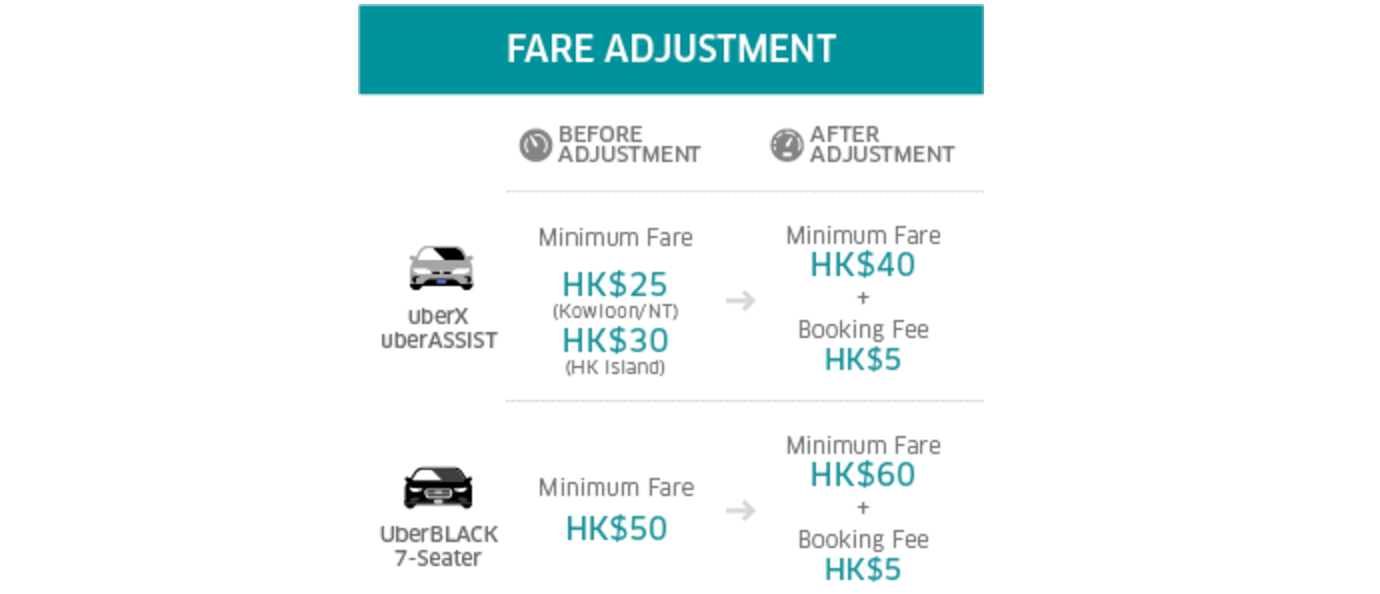Click the plus sign above uberX Booking Fee
The height and width of the screenshot is (594, 1380).
(863, 298)
